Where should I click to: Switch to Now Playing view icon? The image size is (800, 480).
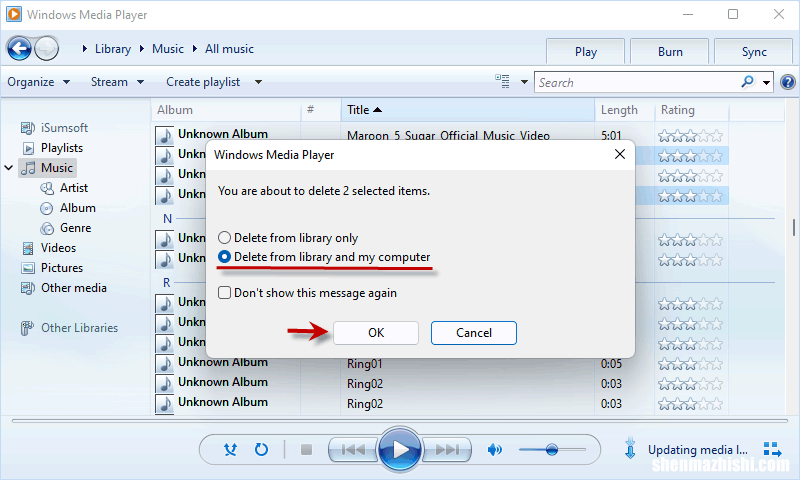[772, 449]
